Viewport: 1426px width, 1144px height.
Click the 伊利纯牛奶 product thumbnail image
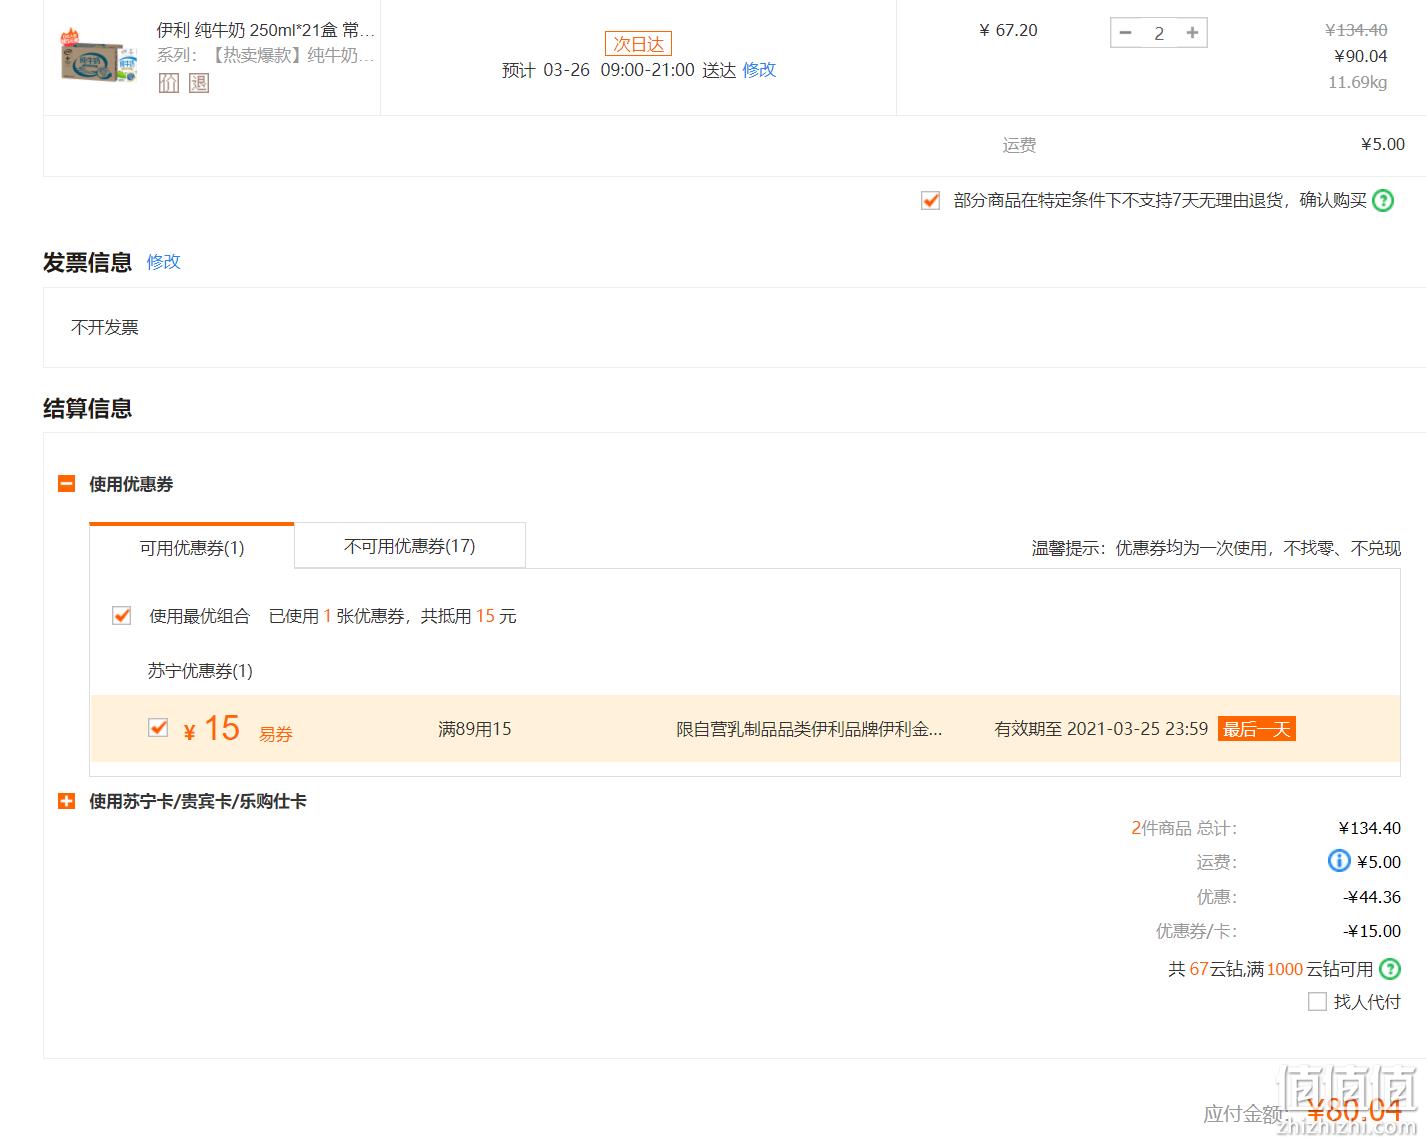click(x=97, y=55)
